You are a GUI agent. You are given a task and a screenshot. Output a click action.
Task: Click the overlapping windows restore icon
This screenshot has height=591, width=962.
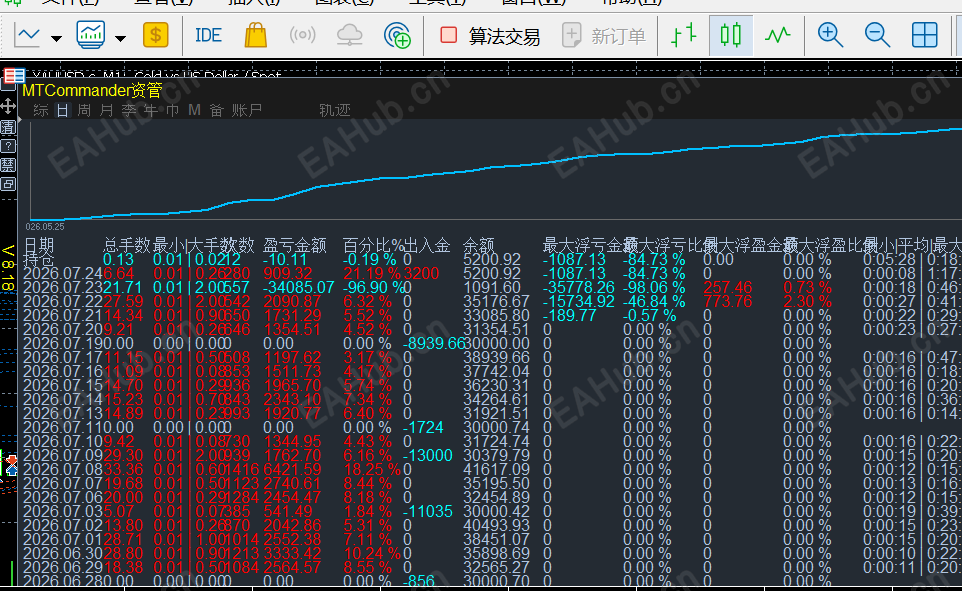(x=8, y=183)
